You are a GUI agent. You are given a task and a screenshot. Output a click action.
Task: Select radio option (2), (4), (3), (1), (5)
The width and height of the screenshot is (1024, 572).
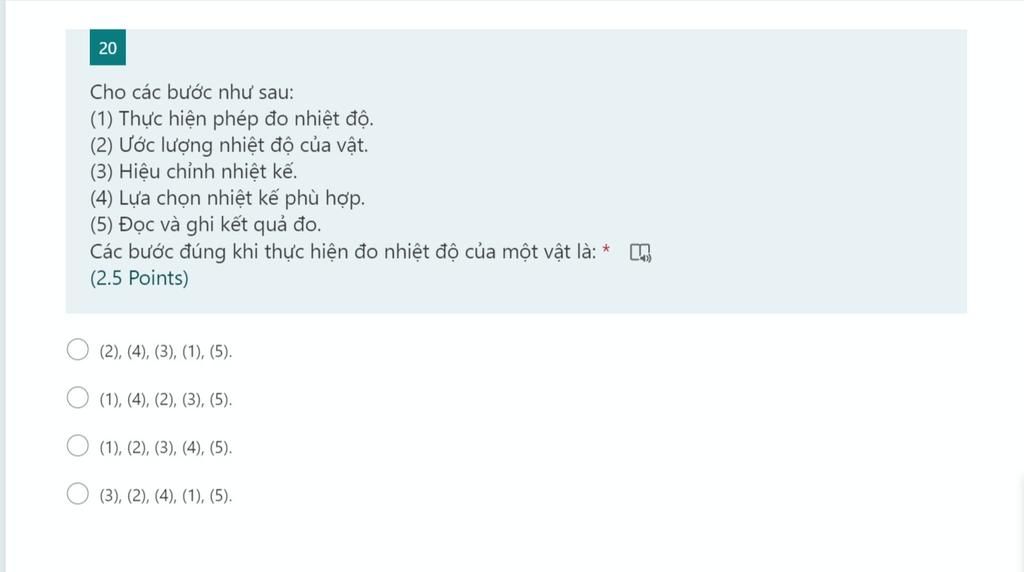[78, 349]
